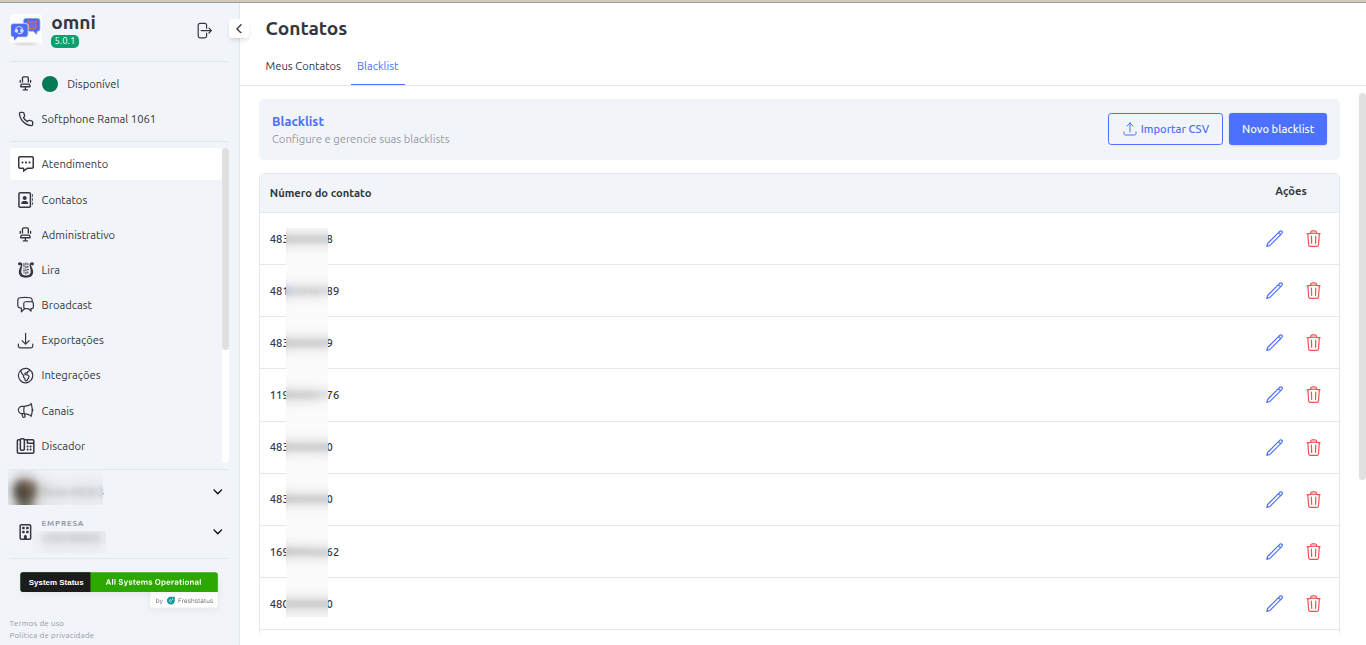Click the Termos de uso link
1366x645 pixels.
pos(36,623)
